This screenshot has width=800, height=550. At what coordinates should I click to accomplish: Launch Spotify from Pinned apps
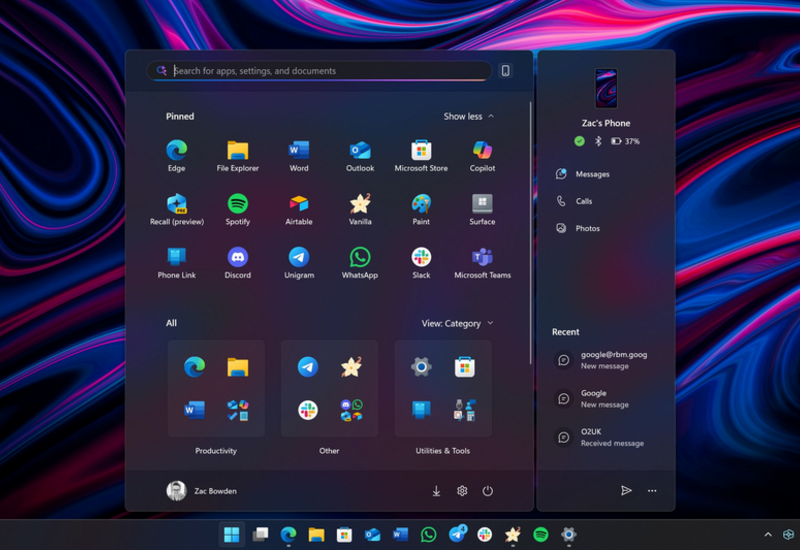point(238,209)
